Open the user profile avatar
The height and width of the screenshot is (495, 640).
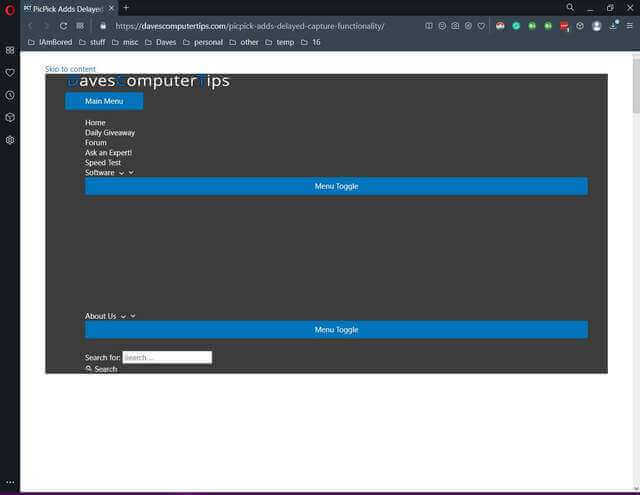[x=596, y=26]
